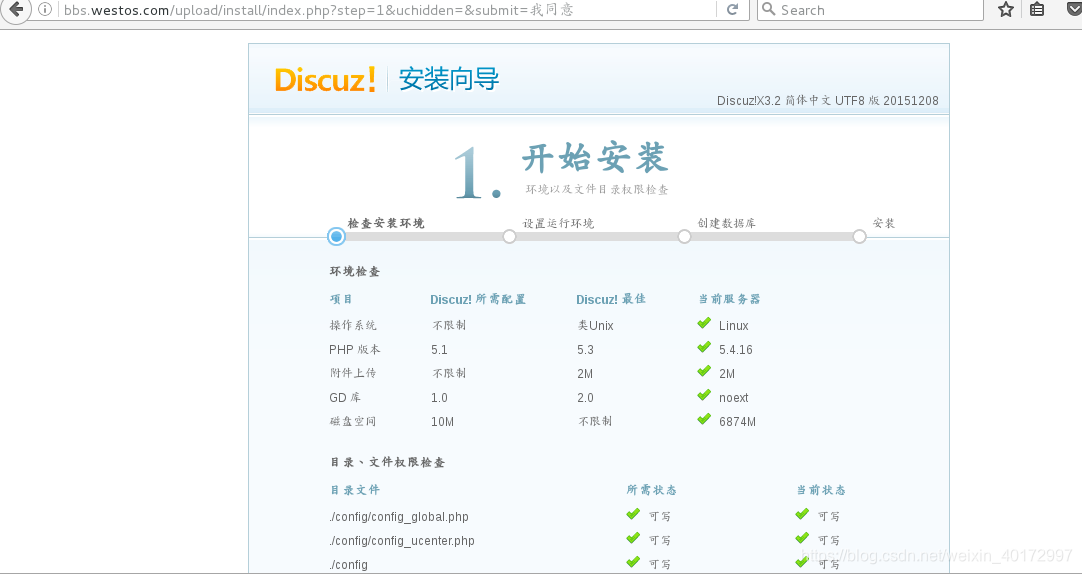Show bookmarks list icon

pyautogui.click(x=1036, y=10)
